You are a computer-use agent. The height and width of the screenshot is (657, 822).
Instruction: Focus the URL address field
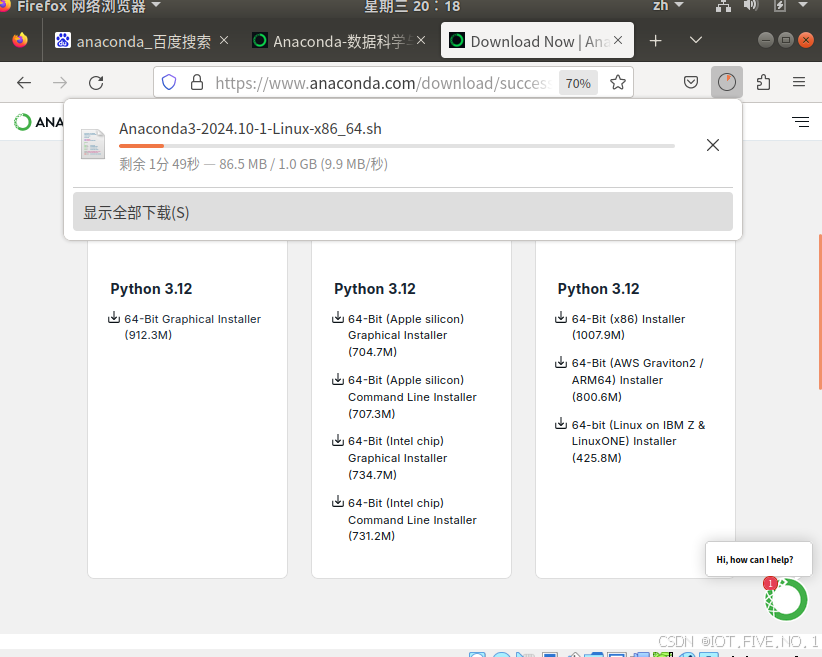point(383,83)
